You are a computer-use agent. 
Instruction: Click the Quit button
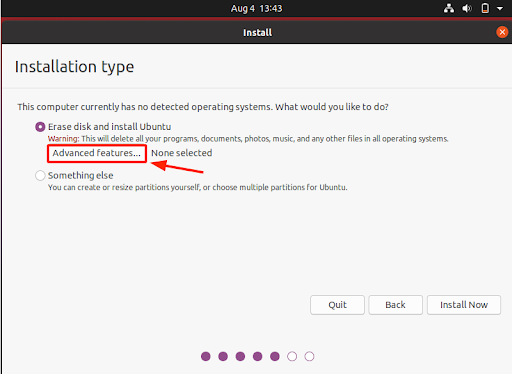[x=337, y=305]
